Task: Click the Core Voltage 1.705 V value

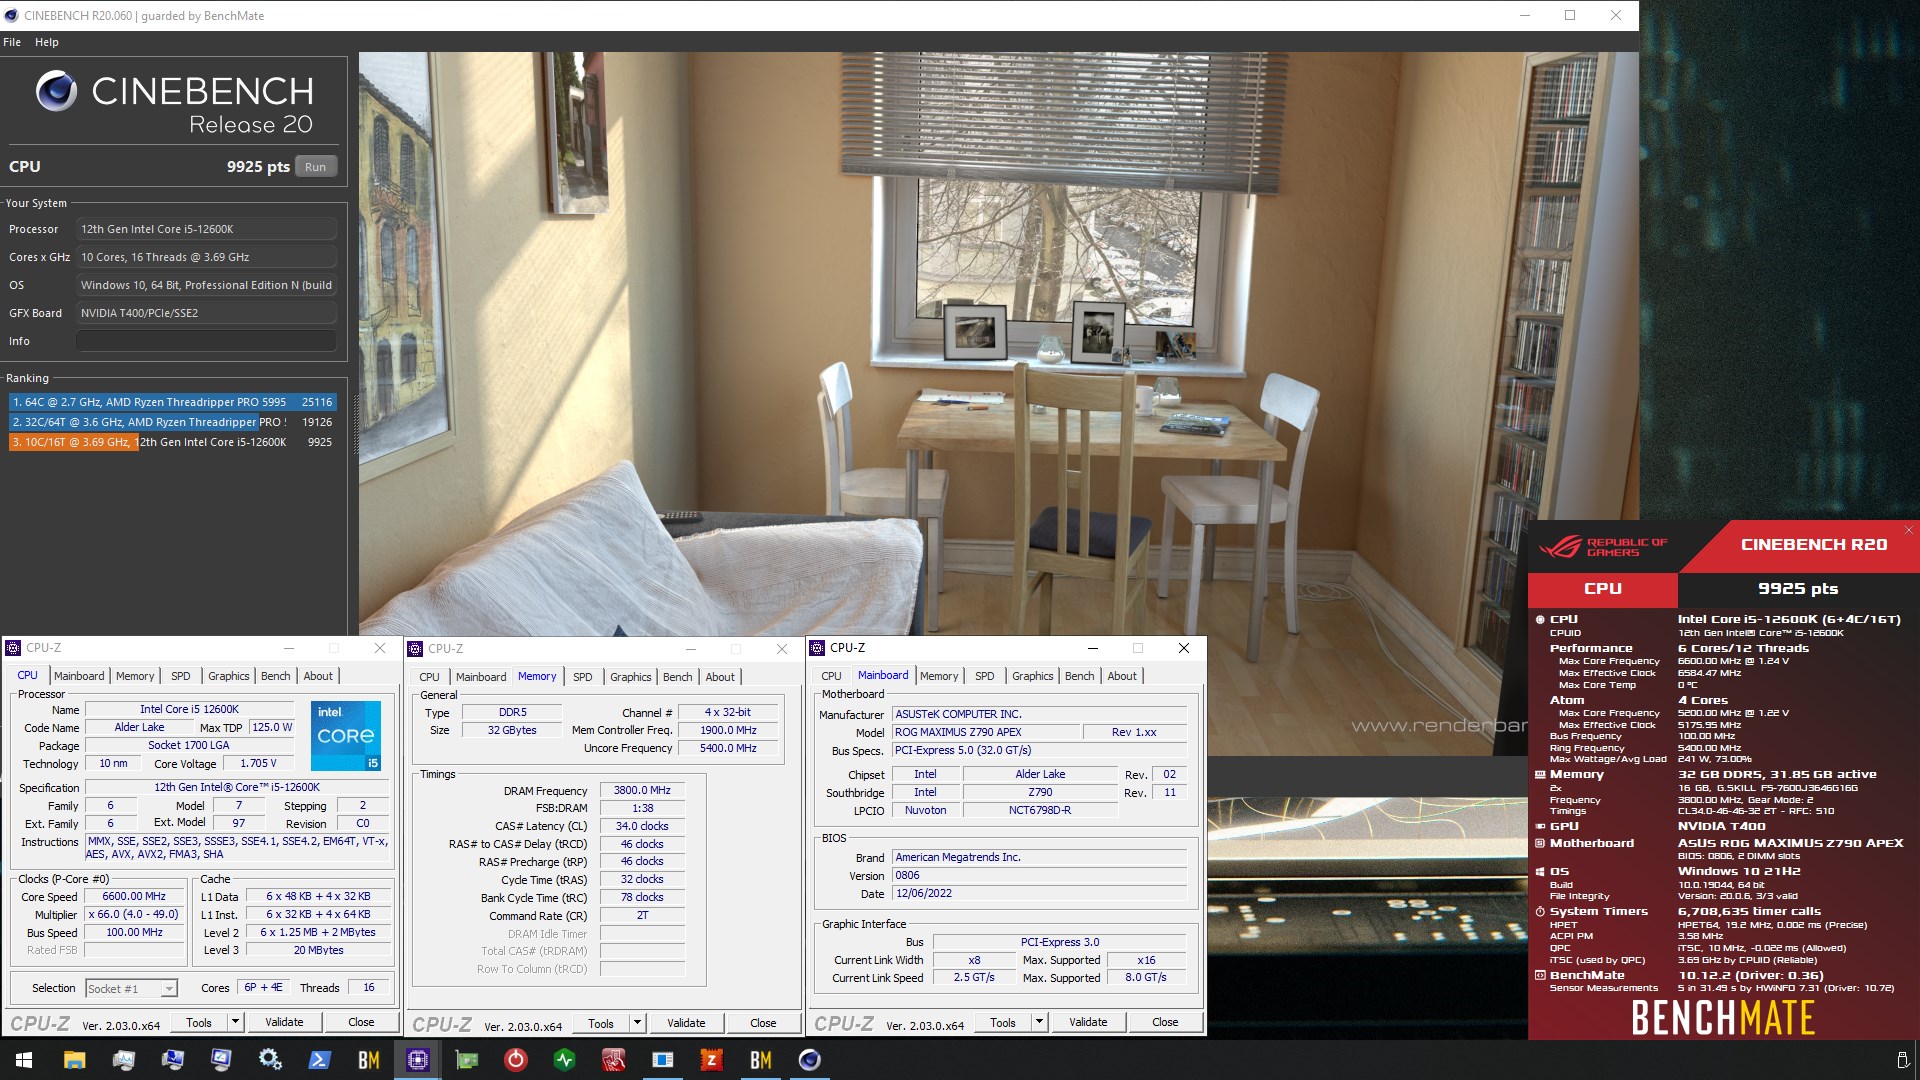Action: pos(258,763)
